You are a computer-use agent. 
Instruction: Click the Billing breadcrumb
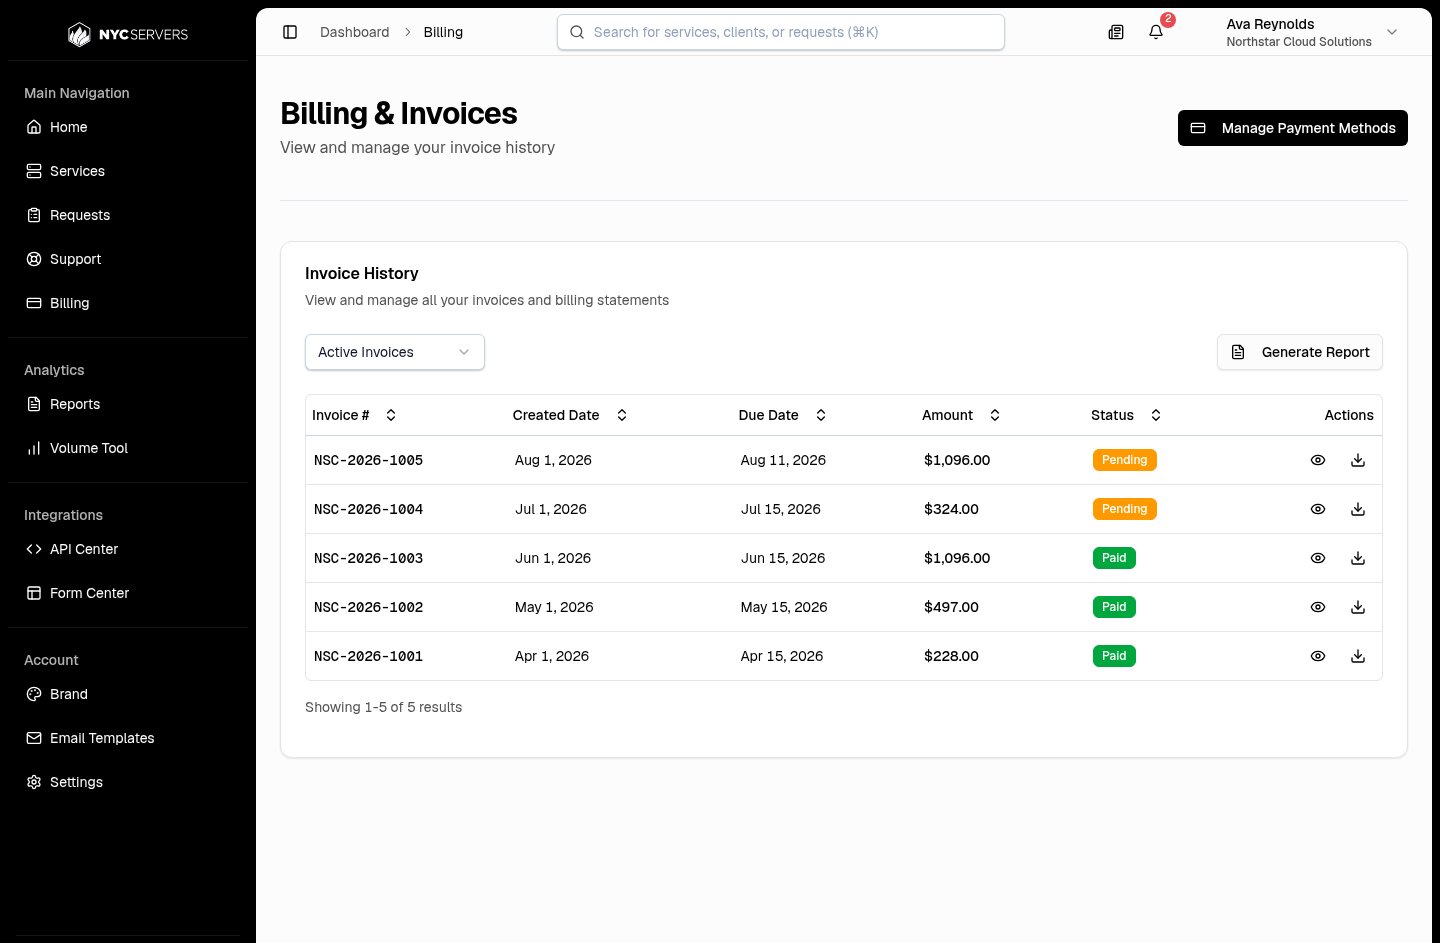coord(443,32)
